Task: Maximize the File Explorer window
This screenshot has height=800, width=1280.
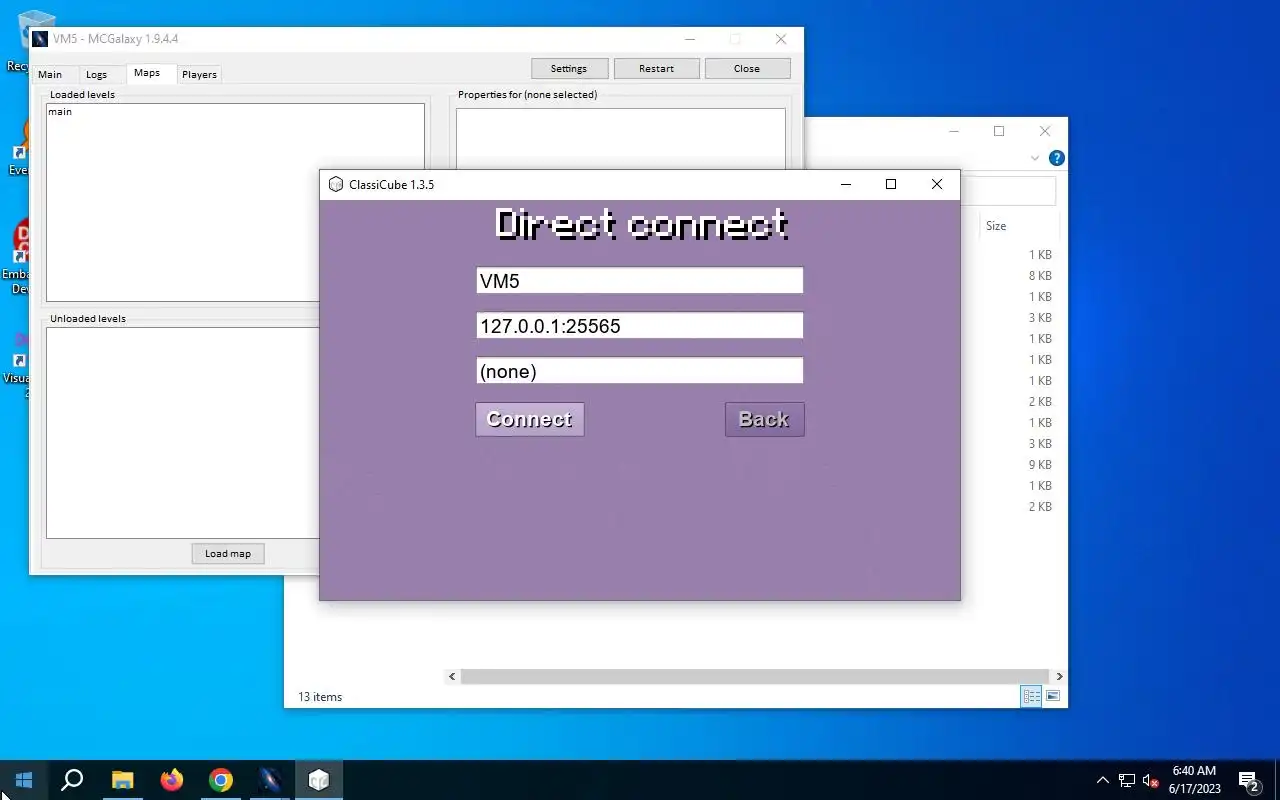Action: (999, 131)
